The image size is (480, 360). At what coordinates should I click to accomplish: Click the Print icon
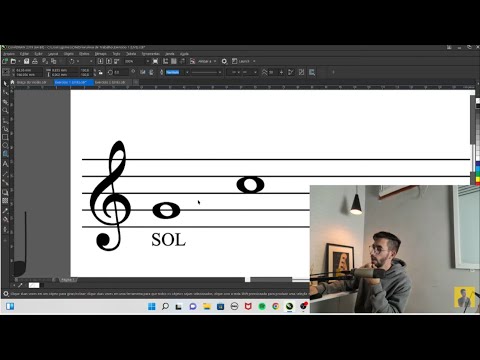pos(35,61)
